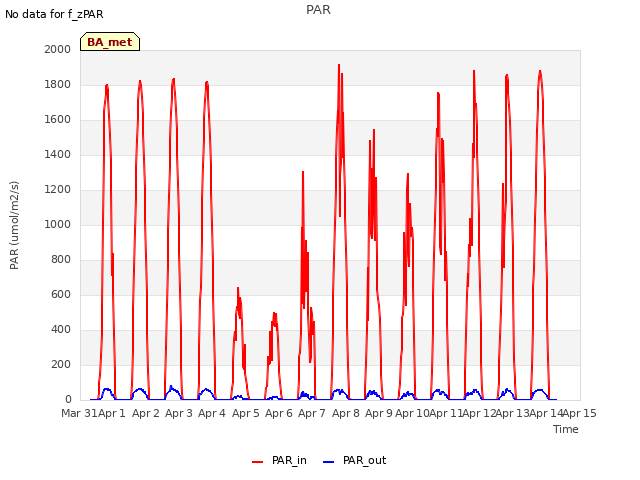Viewport: 640px width, 480px height.
Task: Click the 200 y-axis tick label
Action: coord(61,364)
